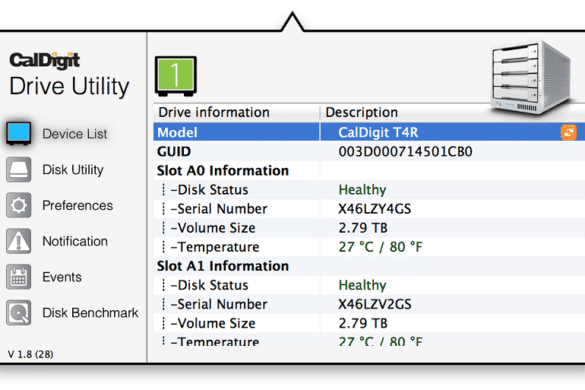Open the Device List icon in sidebar
Screen dimensions: 585x390
coord(19,133)
